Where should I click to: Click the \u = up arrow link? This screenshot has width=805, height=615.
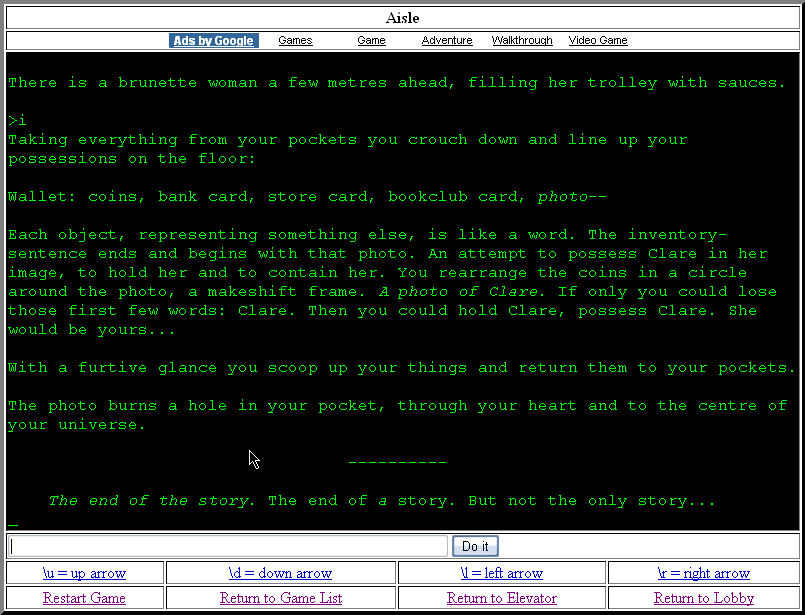pos(84,573)
